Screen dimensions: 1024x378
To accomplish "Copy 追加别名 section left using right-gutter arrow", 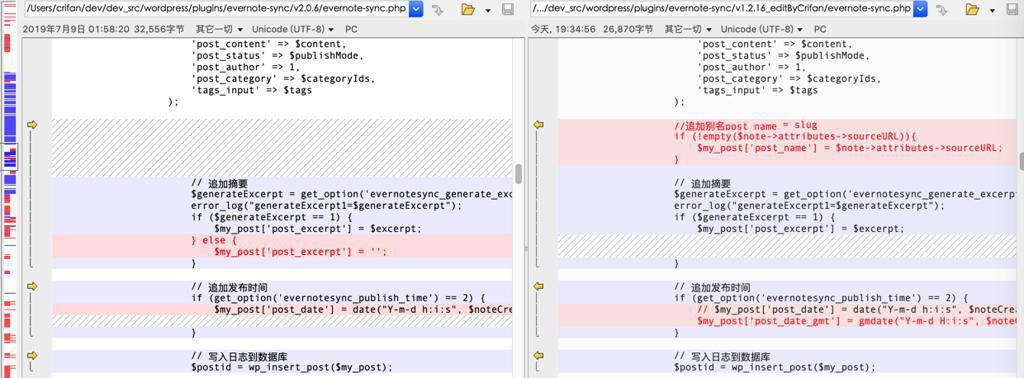I will point(539,125).
